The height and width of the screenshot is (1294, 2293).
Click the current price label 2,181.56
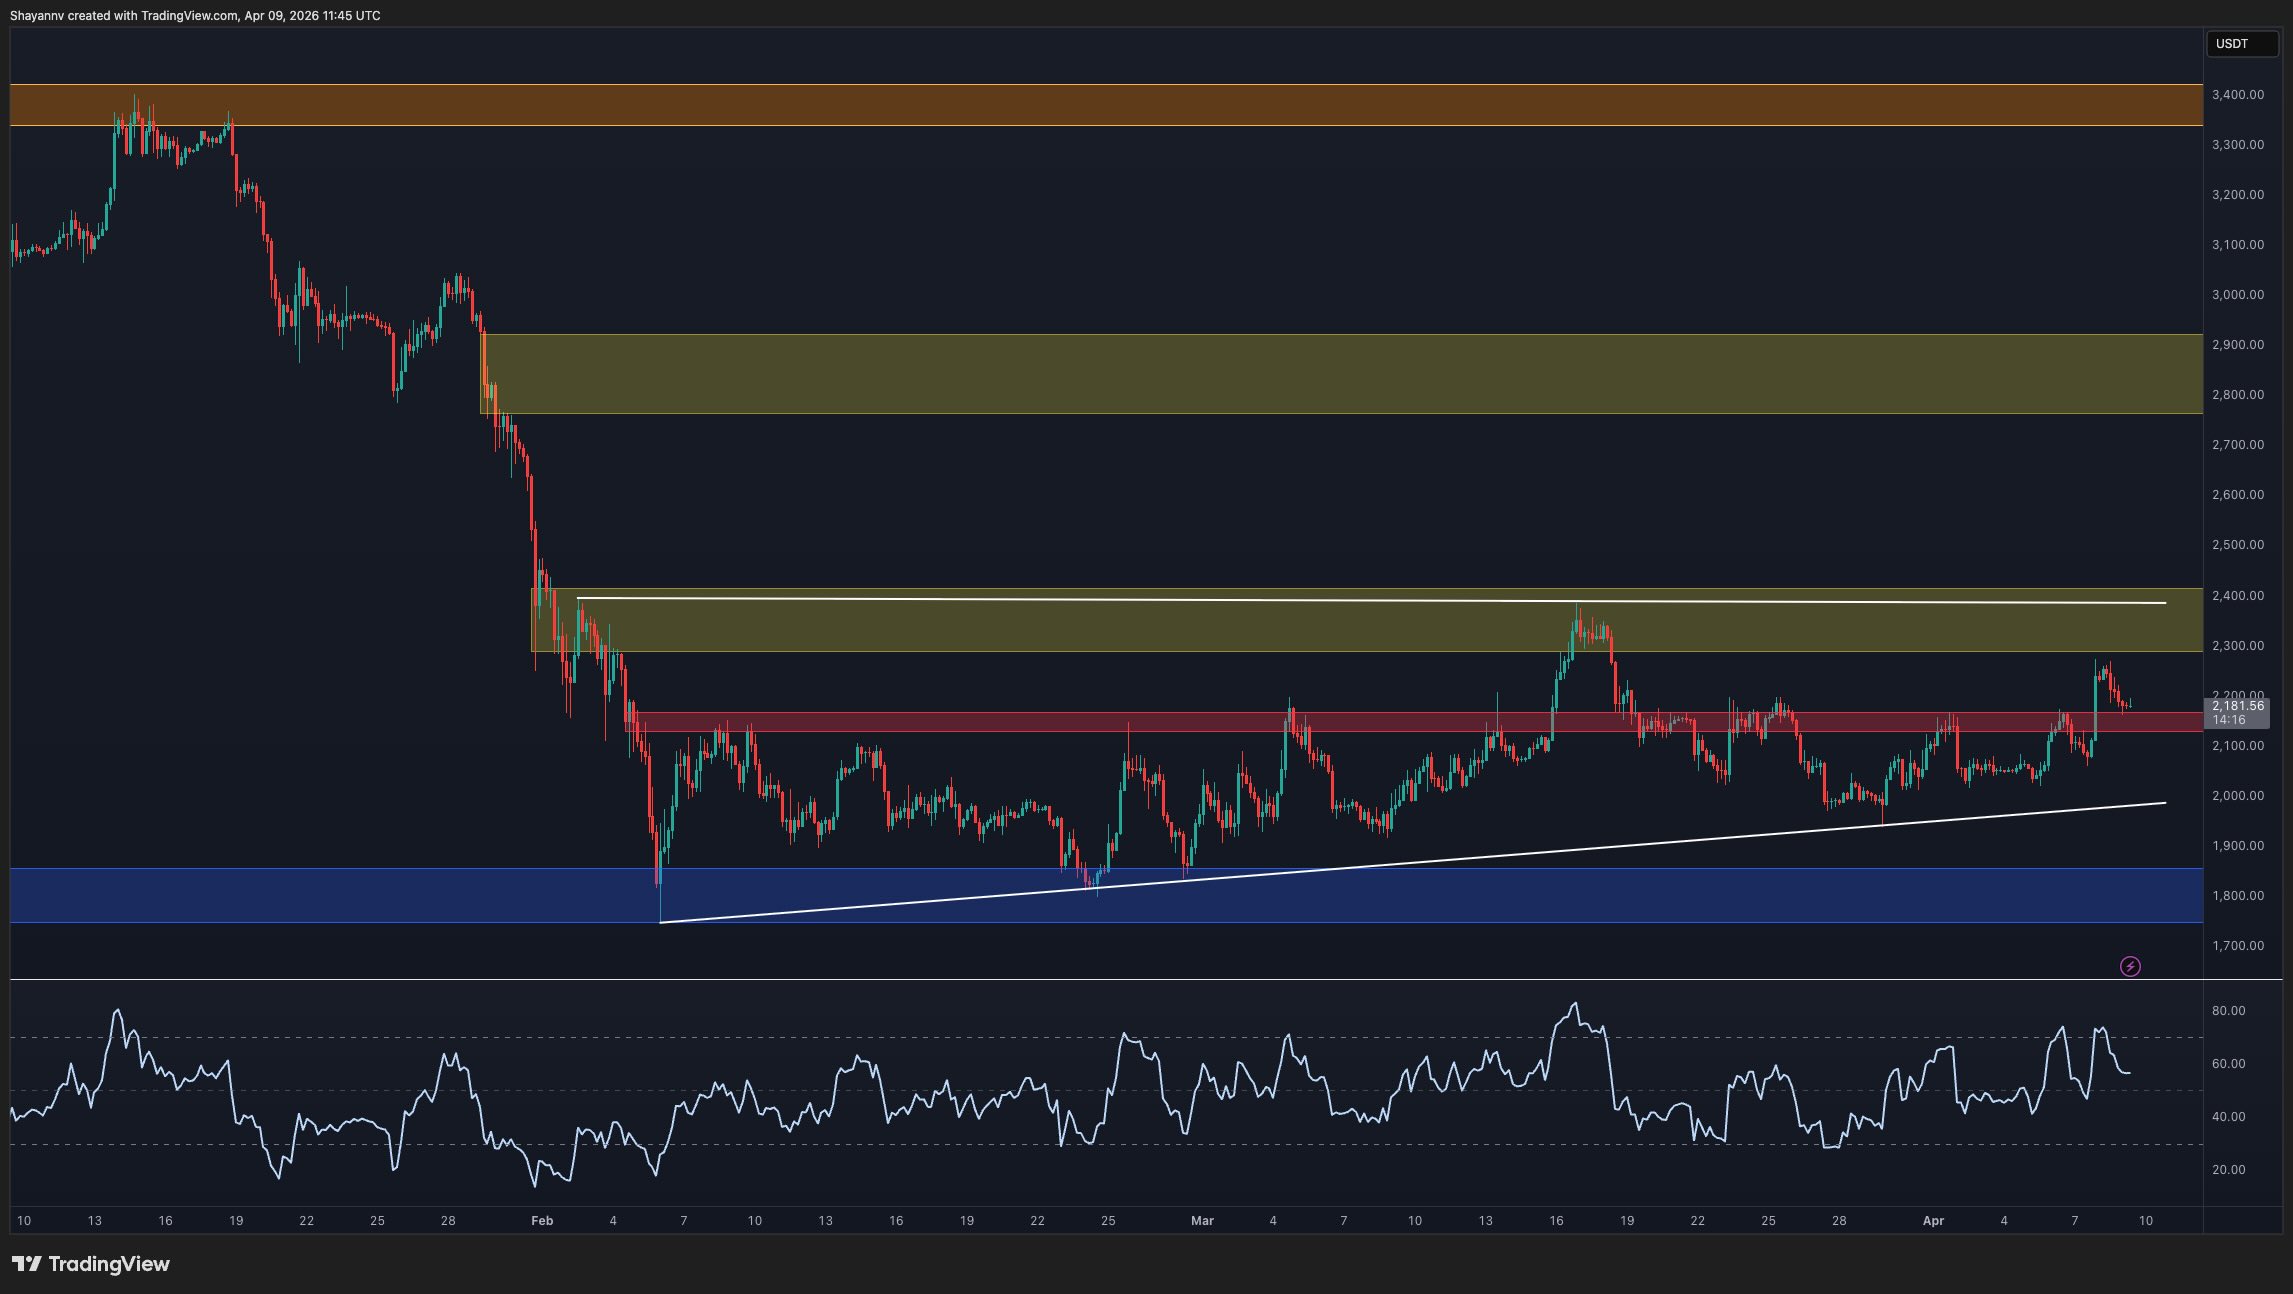(2237, 706)
